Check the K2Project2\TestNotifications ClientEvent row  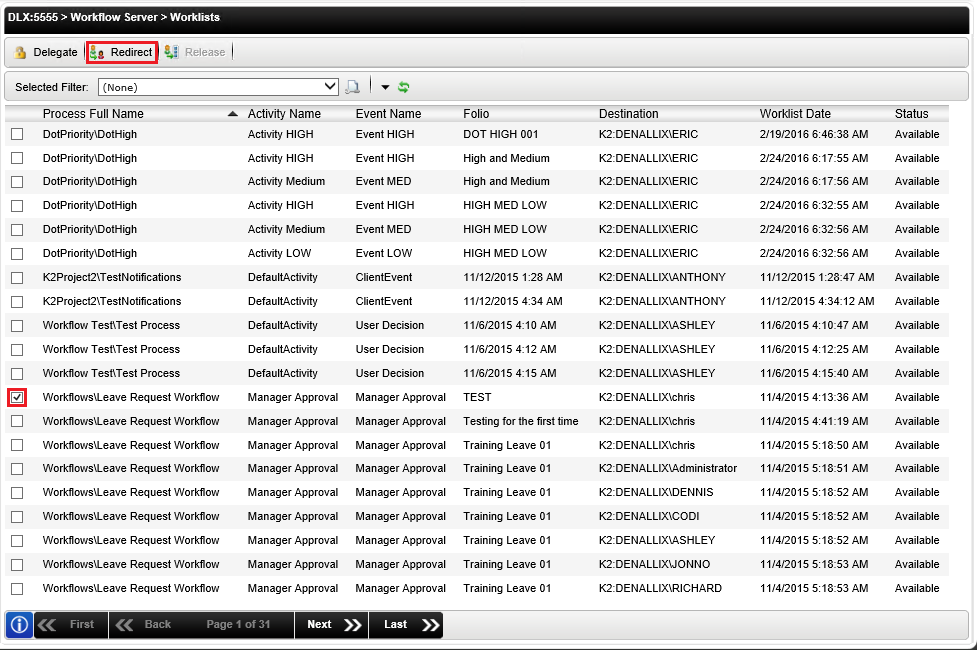[x=16, y=277]
